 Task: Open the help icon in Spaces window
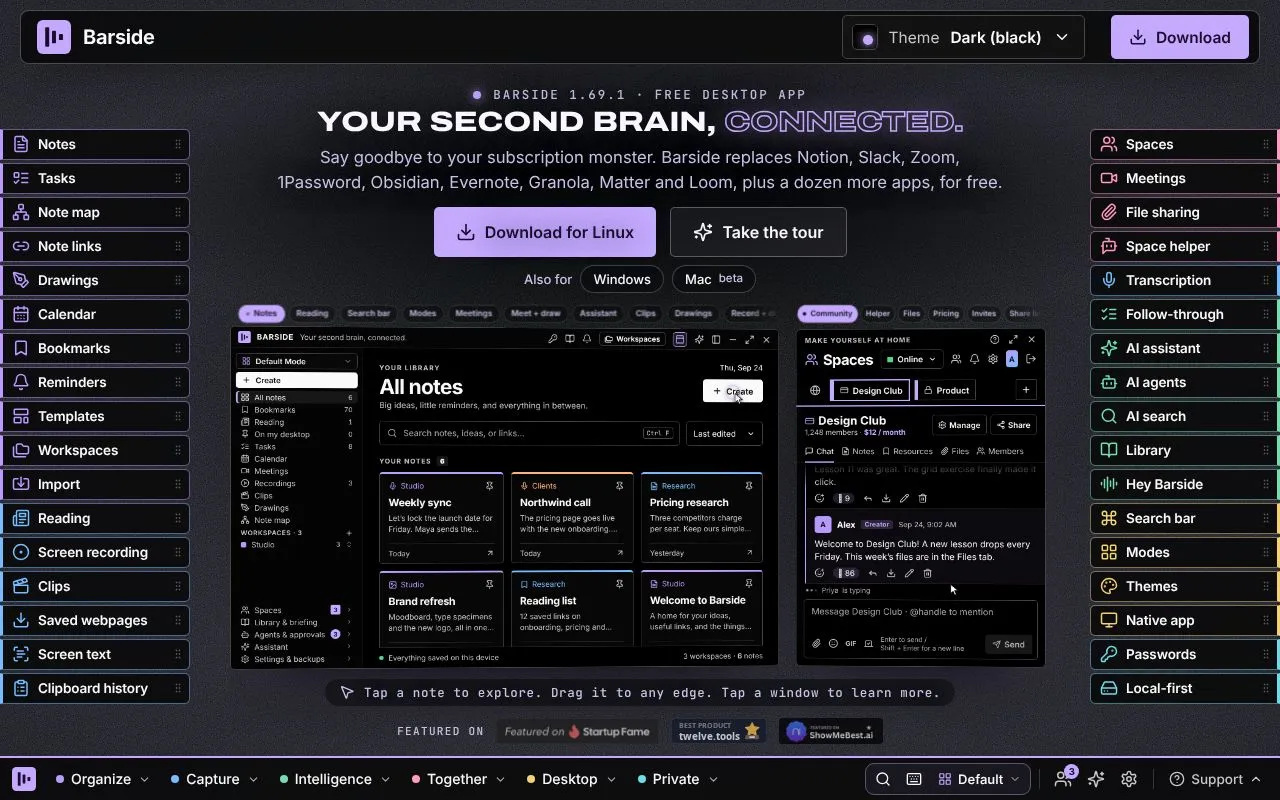point(995,340)
